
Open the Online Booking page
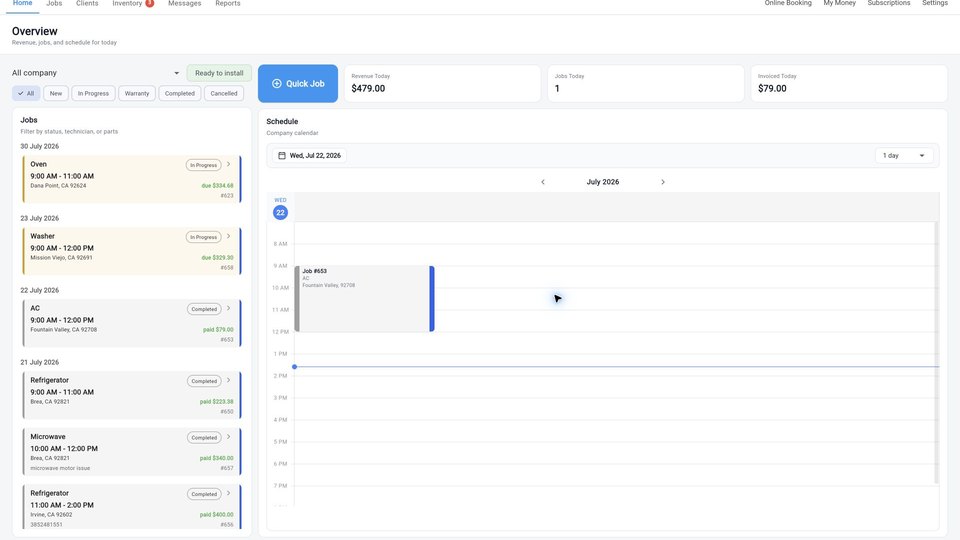pos(788,3)
